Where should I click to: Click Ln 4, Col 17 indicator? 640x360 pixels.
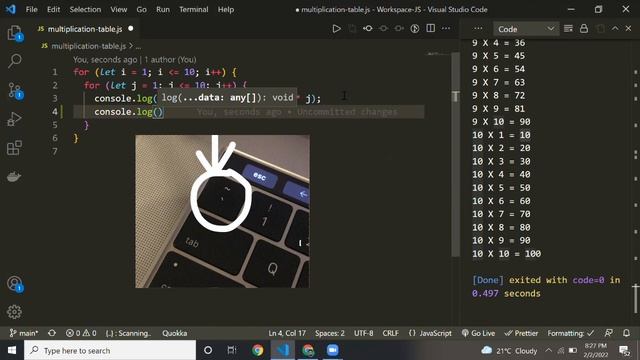click(287, 333)
